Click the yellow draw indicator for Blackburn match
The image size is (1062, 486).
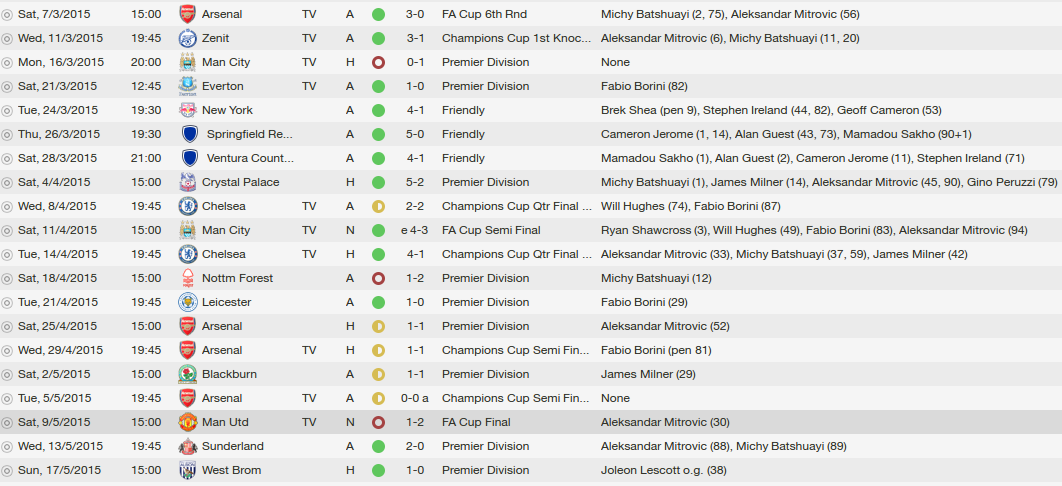379,374
